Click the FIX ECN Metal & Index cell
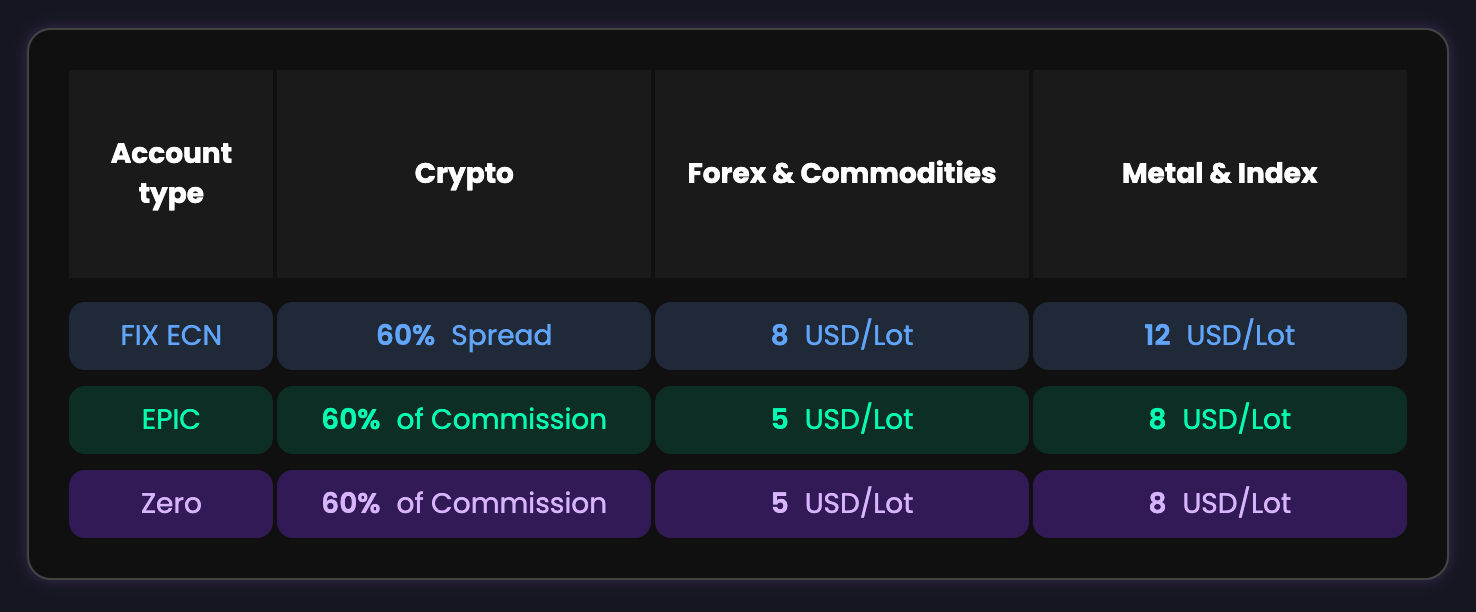This screenshot has width=1476, height=612. tap(1220, 335)
